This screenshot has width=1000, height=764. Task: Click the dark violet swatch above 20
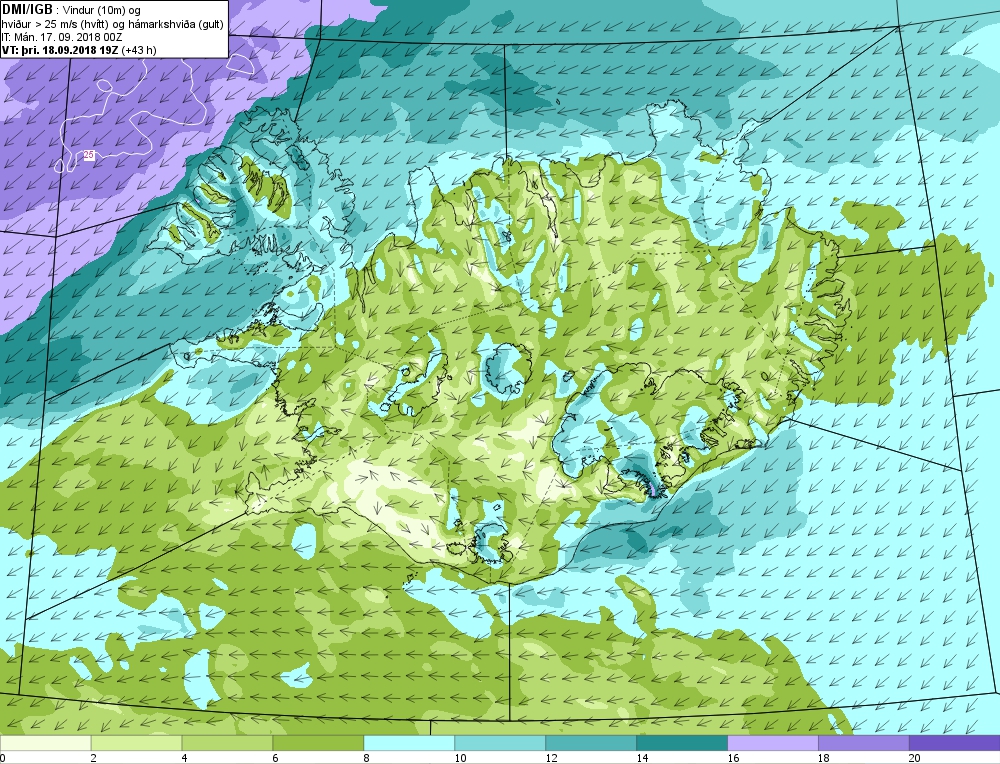954,743
